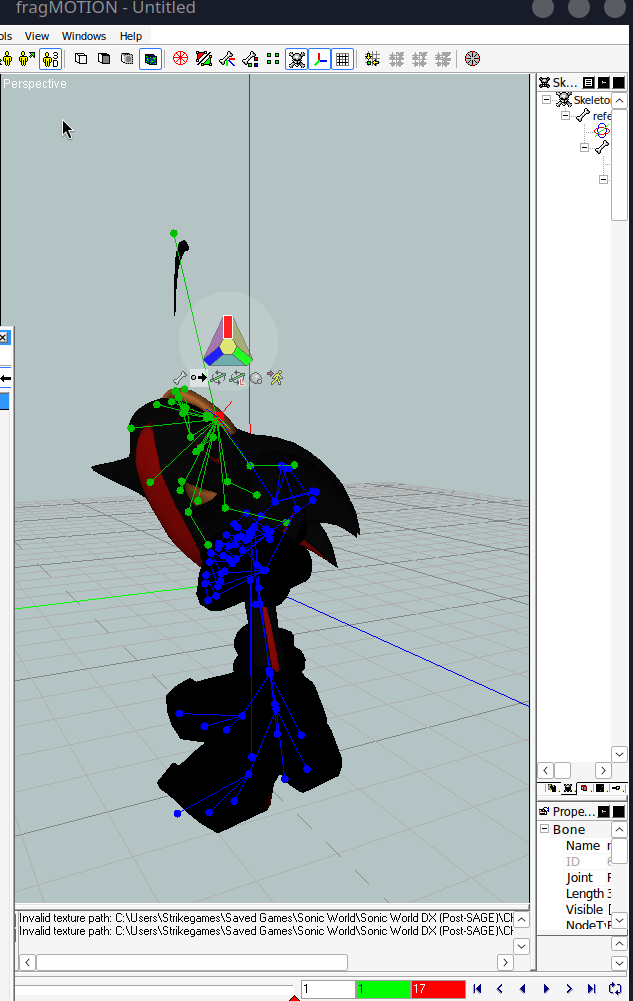This screenshot has height=1001, width=633.
Task: Click the third gray hash toolbar icon
Action: click(x=443, y=59)
